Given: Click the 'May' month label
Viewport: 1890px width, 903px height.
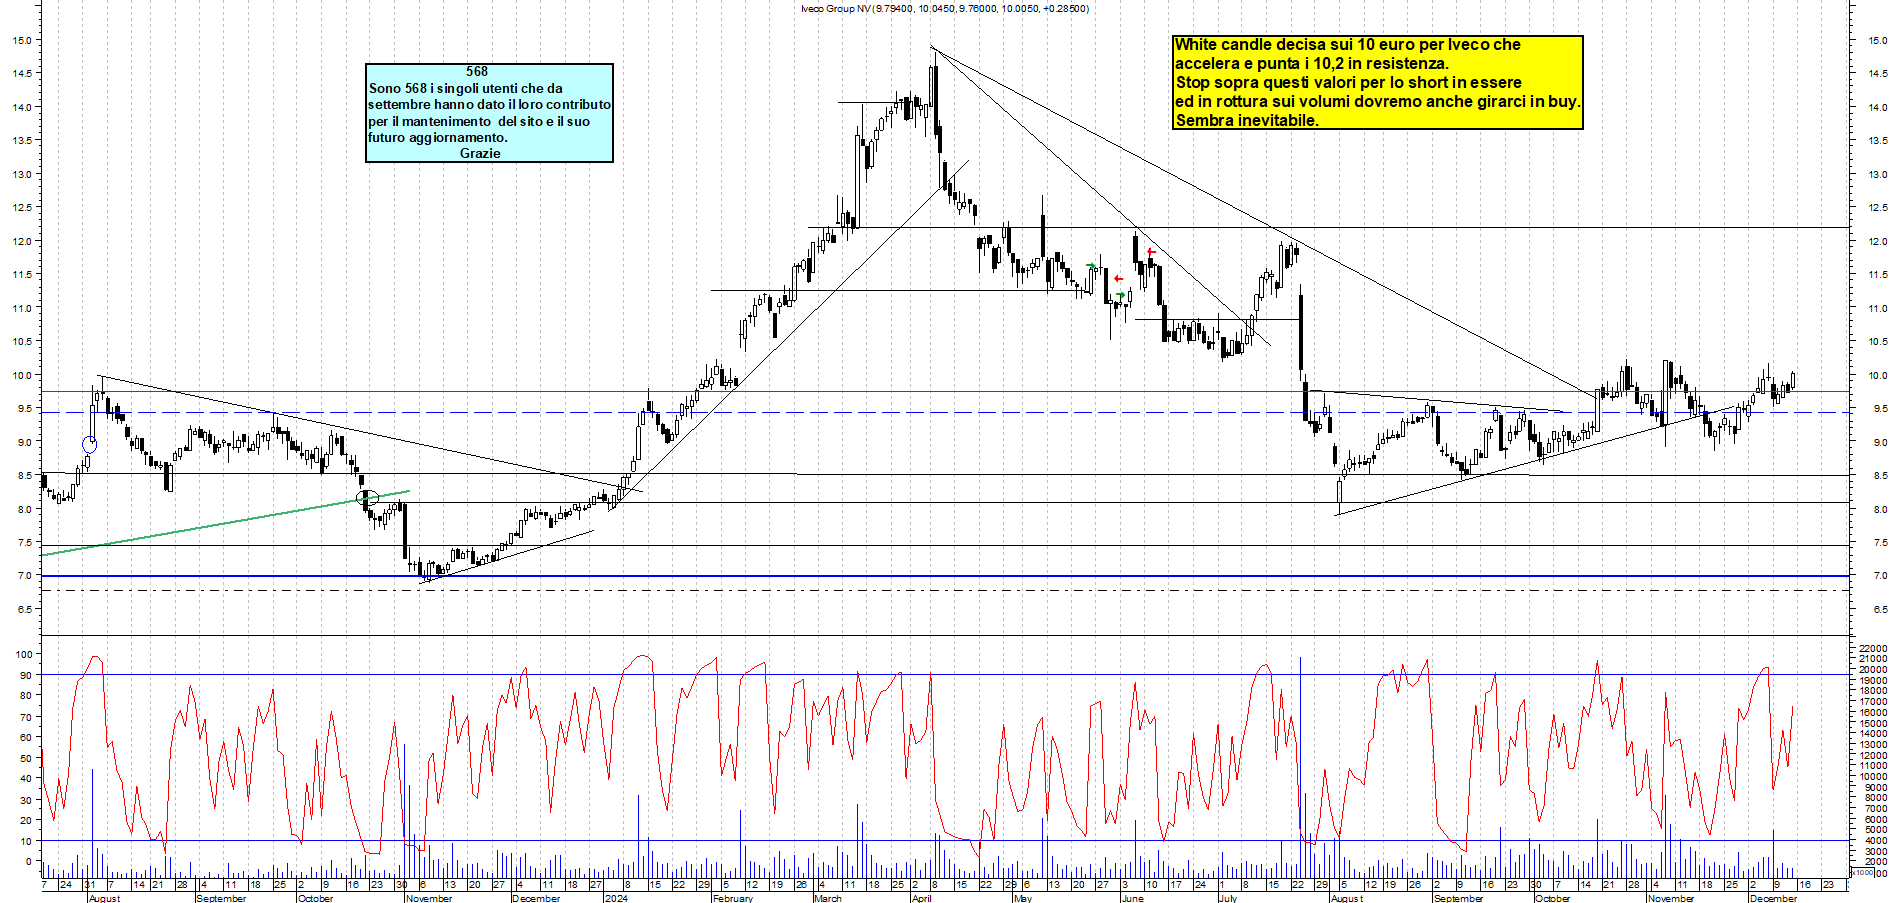Looking at the screenshot, I should click(1022, 898).
